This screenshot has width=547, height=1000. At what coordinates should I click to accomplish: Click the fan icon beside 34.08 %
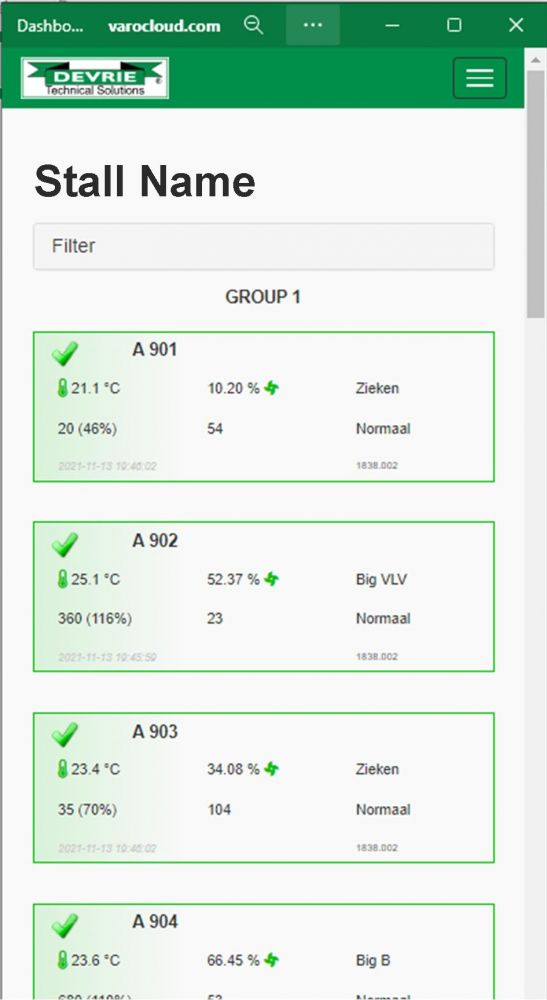tap(272, 769)
